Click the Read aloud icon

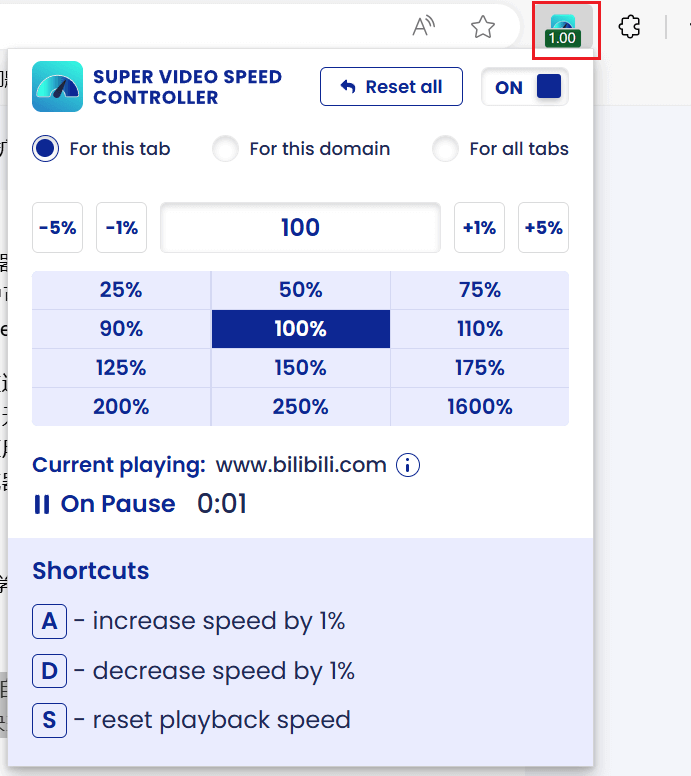(x=424, y=27)
